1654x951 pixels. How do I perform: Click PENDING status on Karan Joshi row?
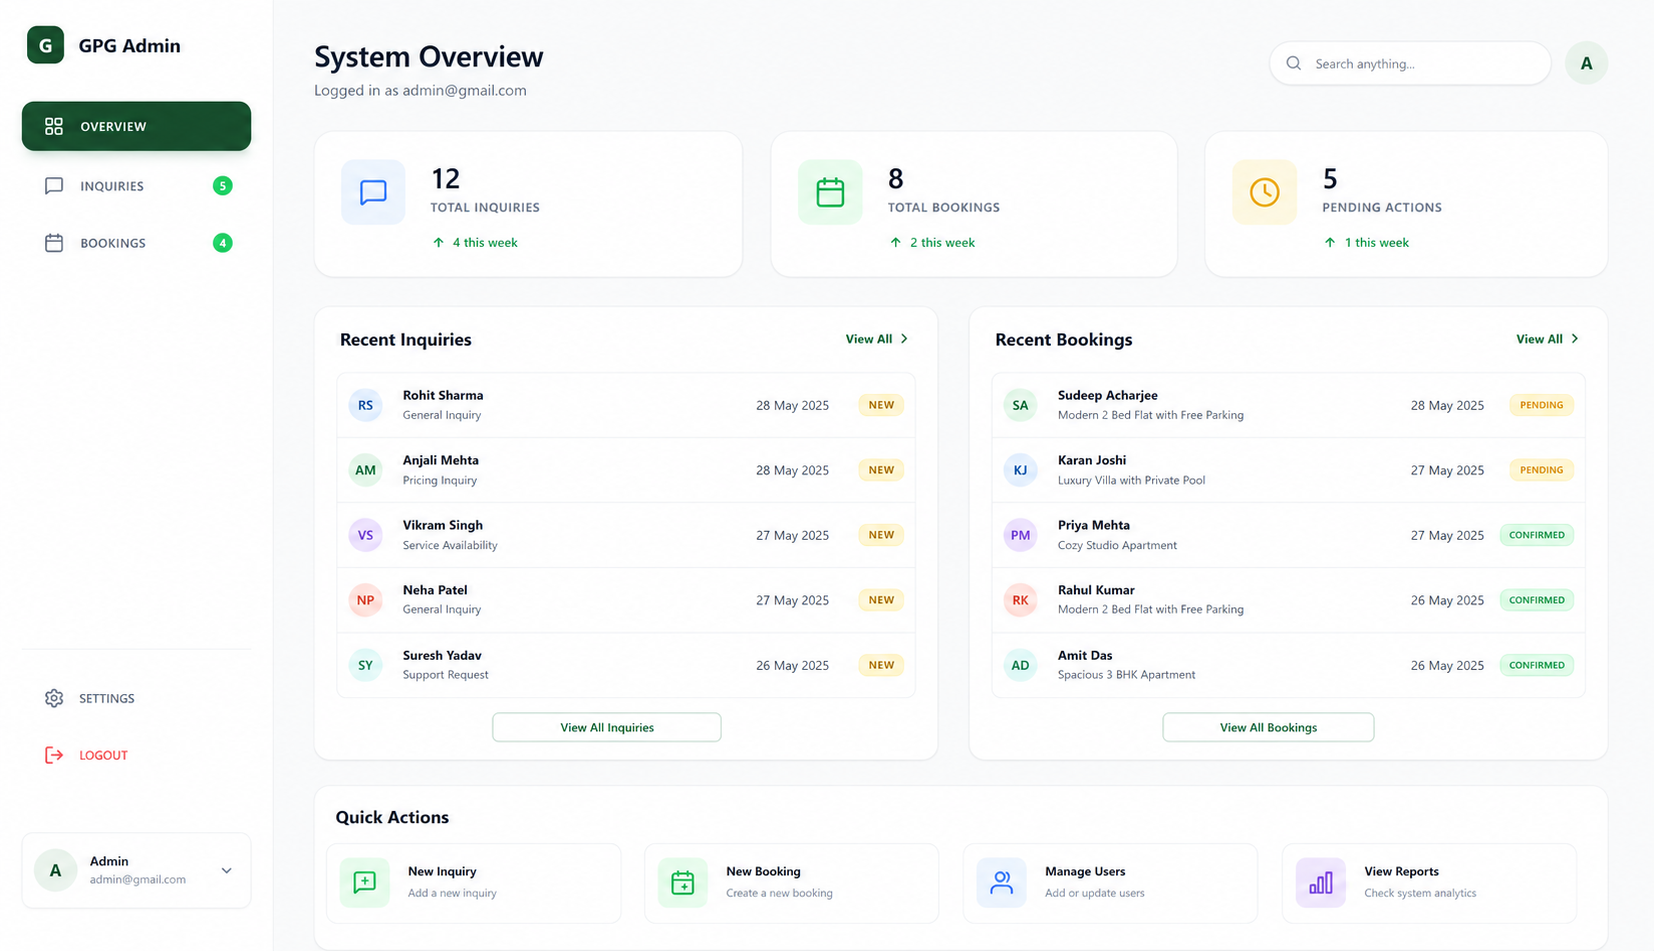(x=1541, y=470)
